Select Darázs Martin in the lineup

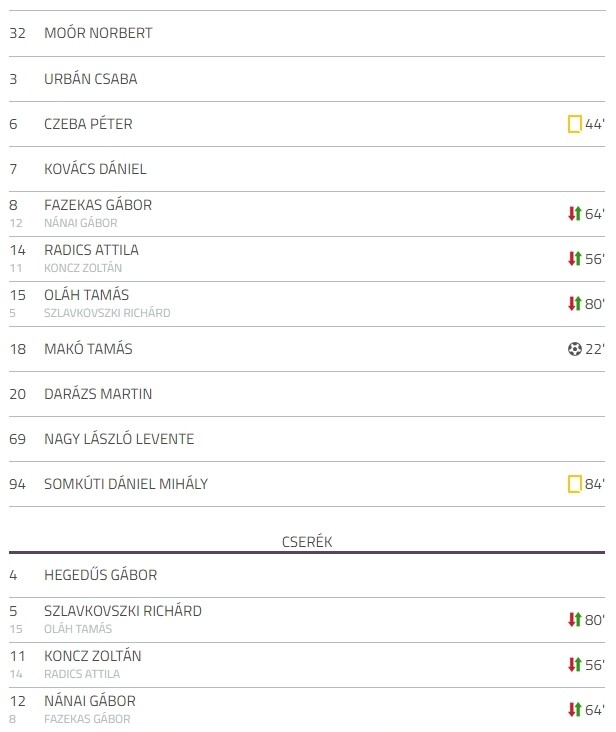(98, 394)
